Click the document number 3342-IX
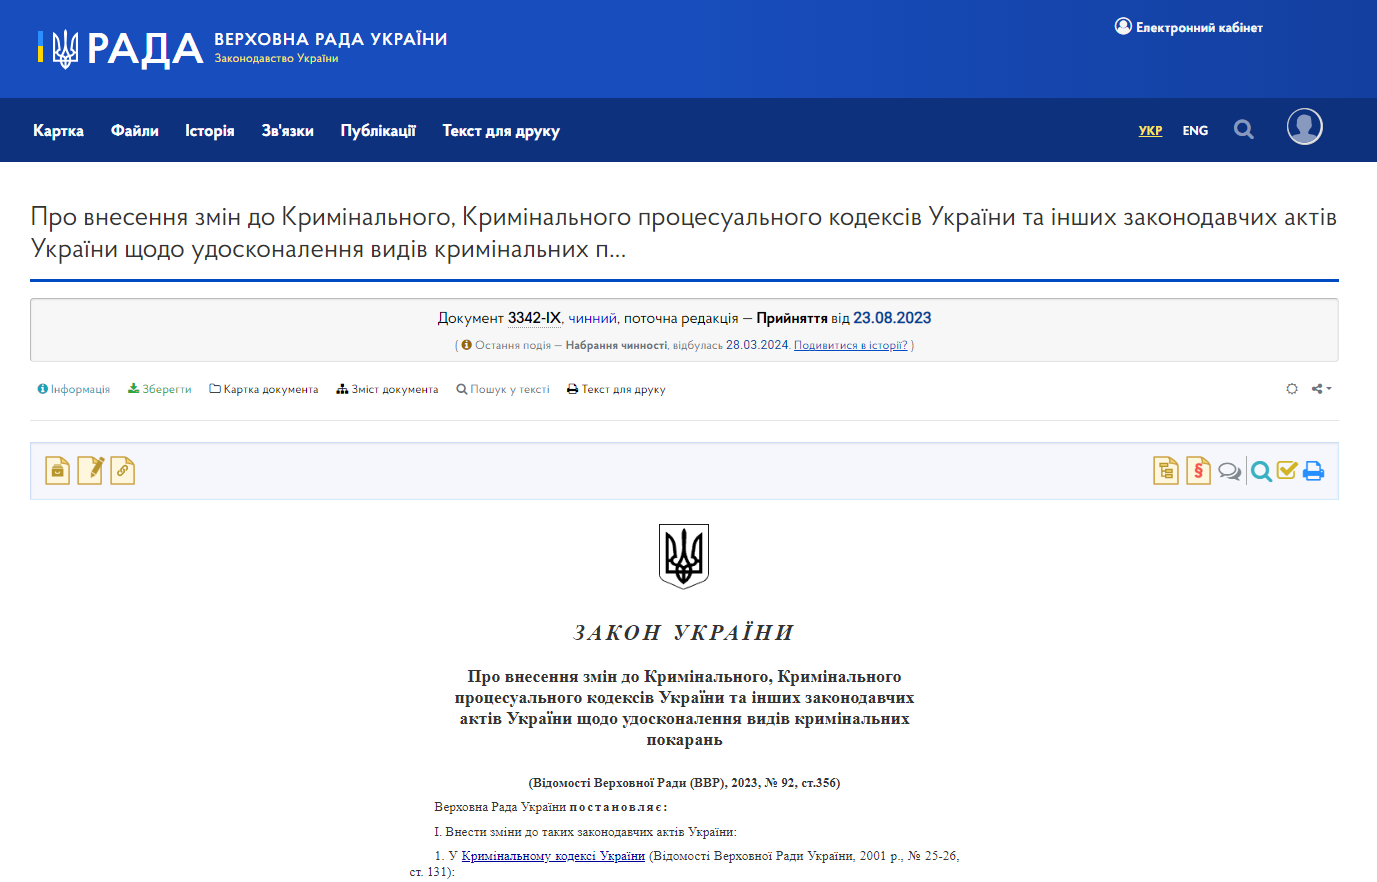This screenshot has height=882, width=1377. [x=534, y=318]
